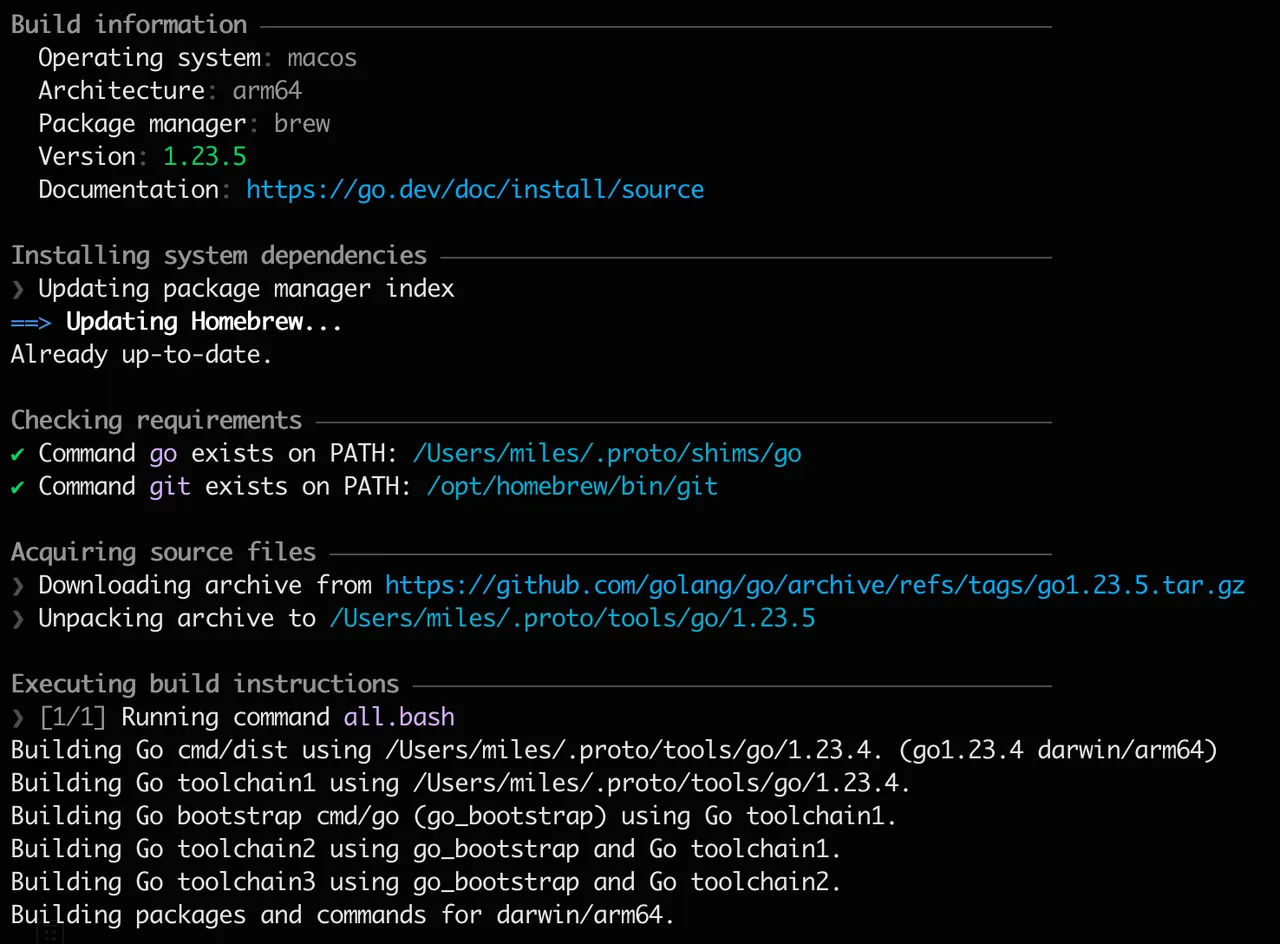
Task: Click the 'Package manager: brew' line
Action: pos(184,123)
